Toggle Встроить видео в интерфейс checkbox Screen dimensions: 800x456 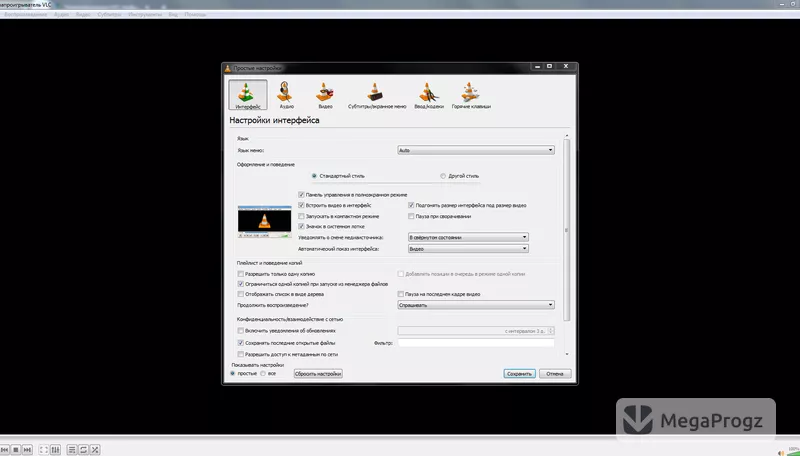(x=301, y=206)
